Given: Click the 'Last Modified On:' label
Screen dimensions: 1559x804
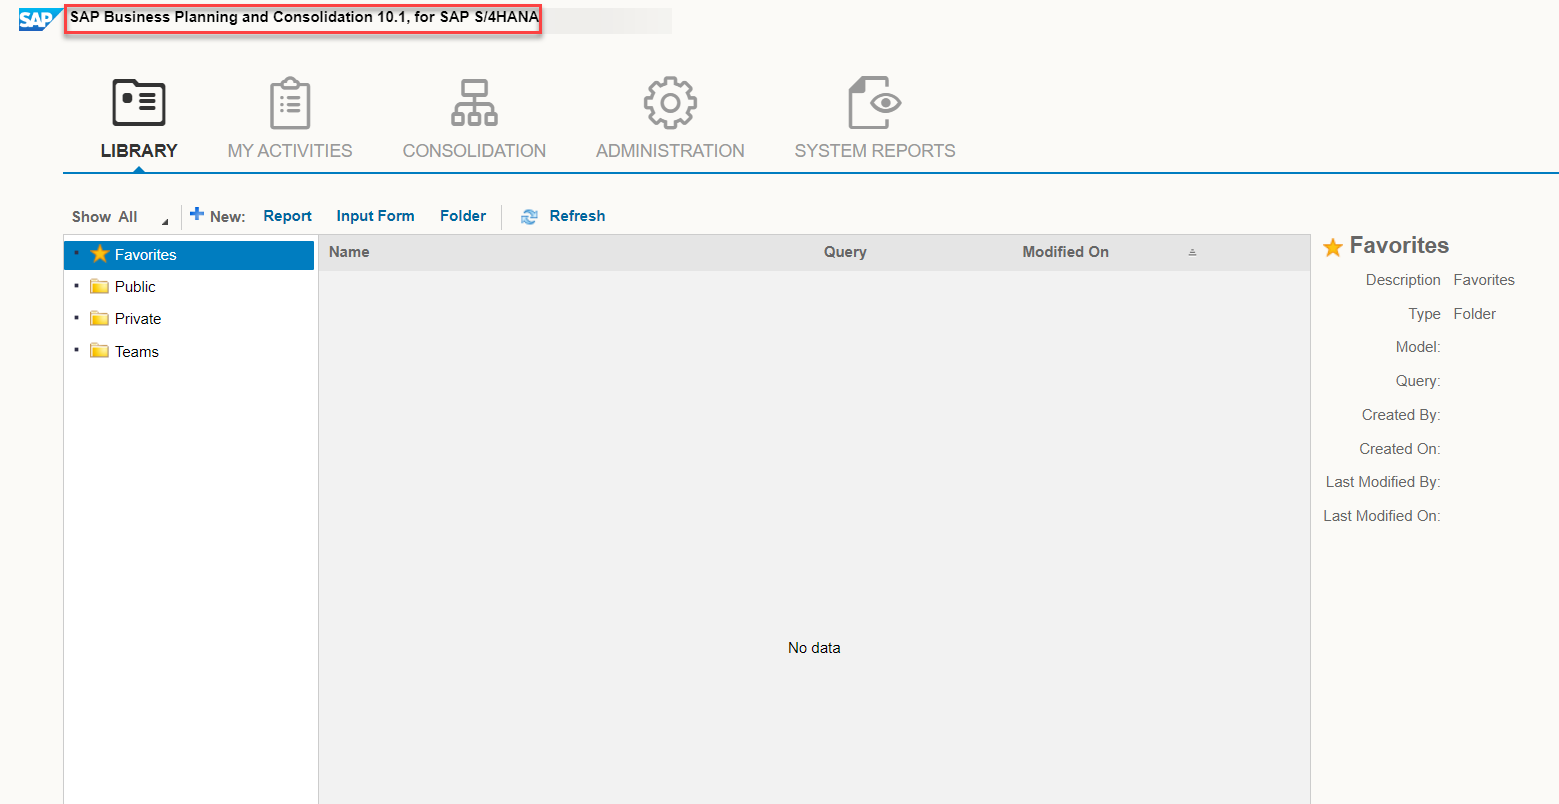Looking at the screenshot, I should coord(1382,516).
